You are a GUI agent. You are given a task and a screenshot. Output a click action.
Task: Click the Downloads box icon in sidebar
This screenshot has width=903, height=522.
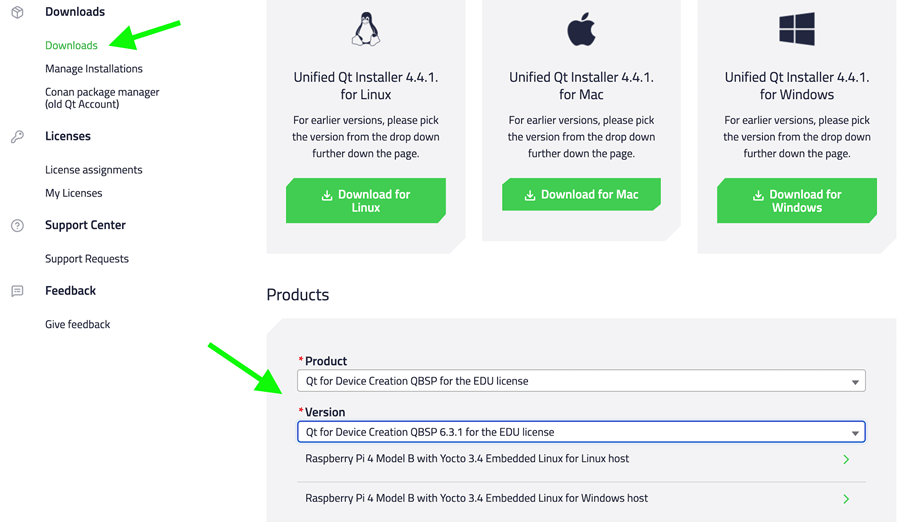coord(17,12)
